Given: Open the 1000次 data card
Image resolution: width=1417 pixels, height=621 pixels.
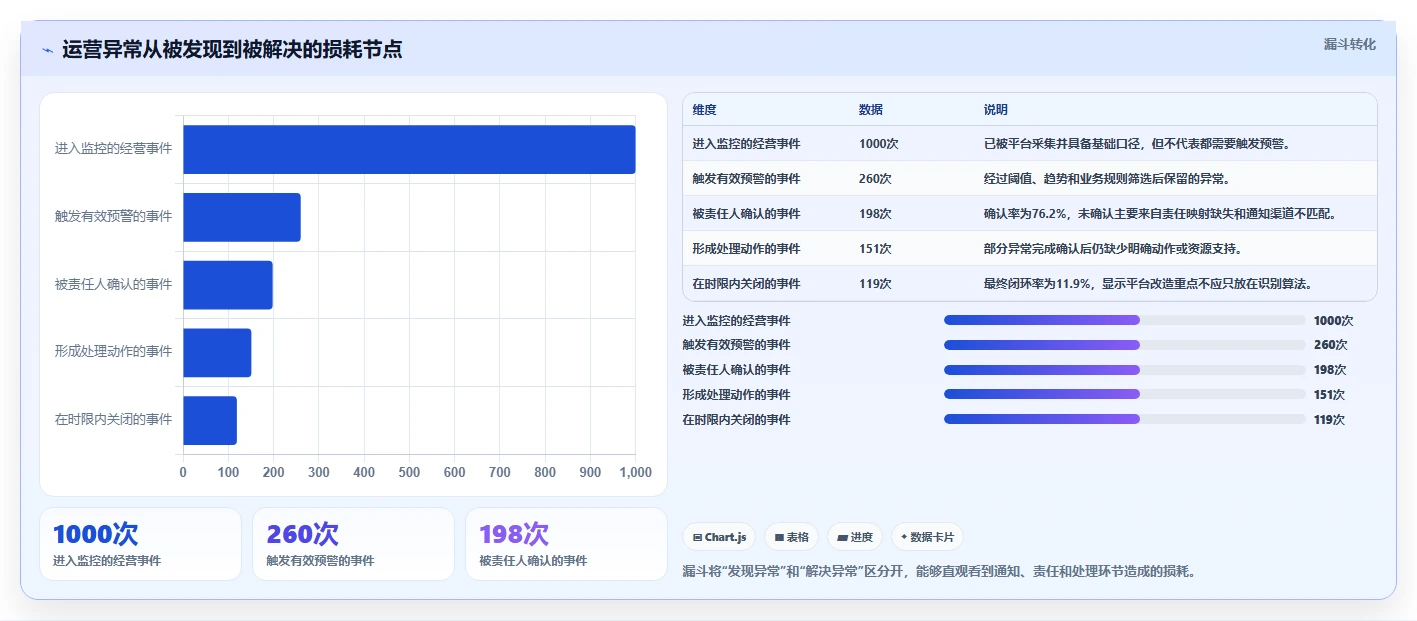Looking at the screenshot, I should (140, 544).
